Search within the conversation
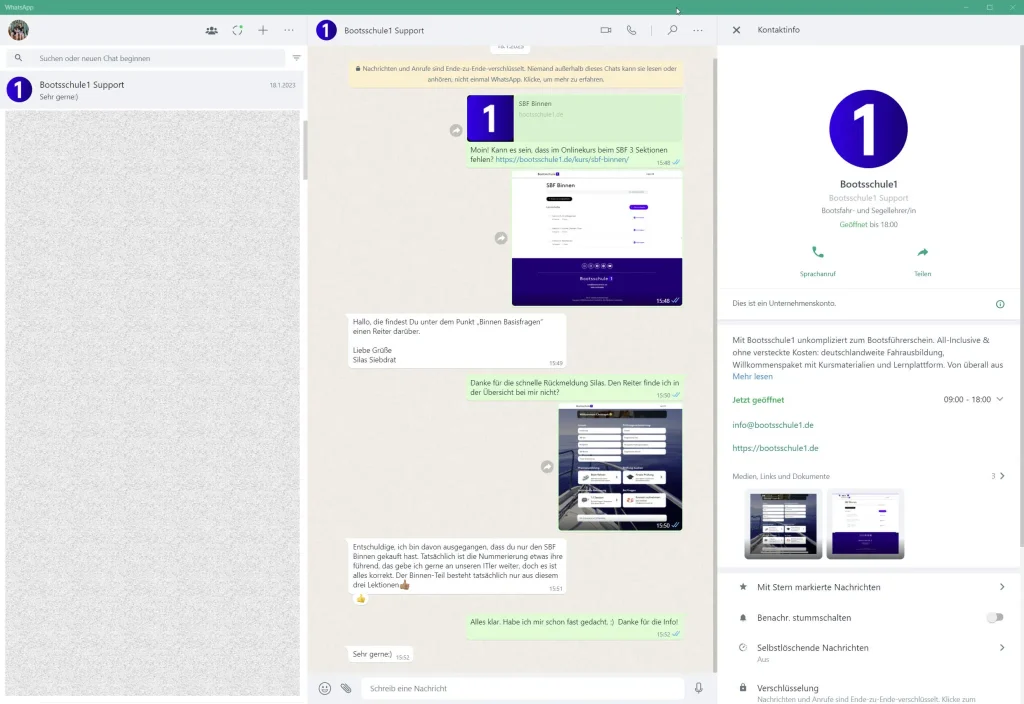The width and height of the screenshot is (1024, 704). coord(672,30)
